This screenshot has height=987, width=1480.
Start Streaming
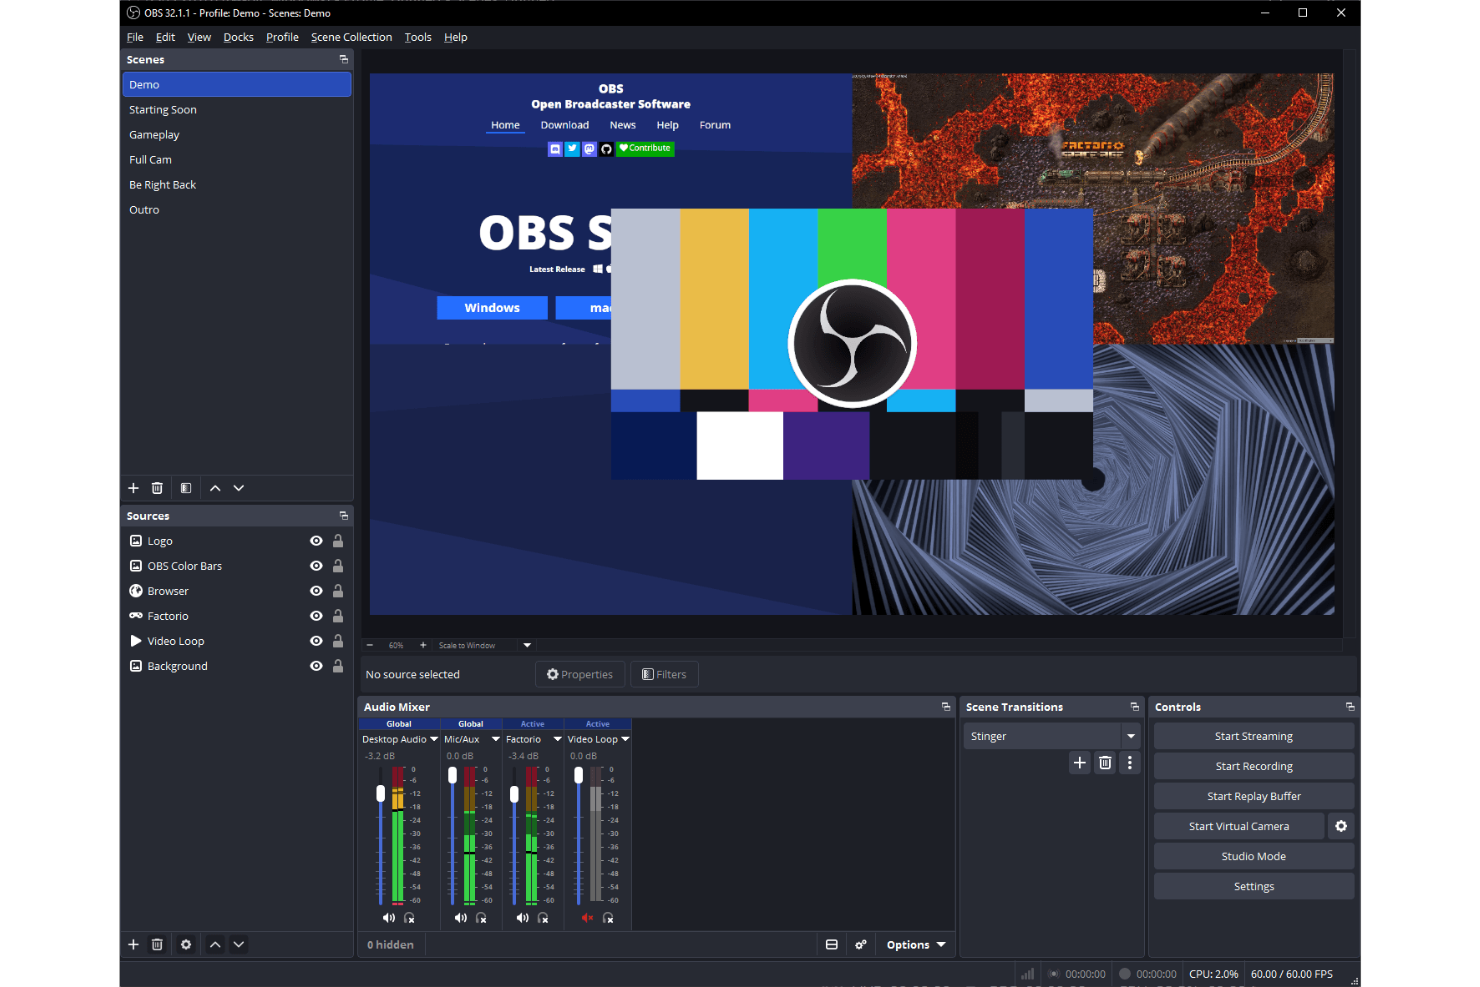point(1253,735)
